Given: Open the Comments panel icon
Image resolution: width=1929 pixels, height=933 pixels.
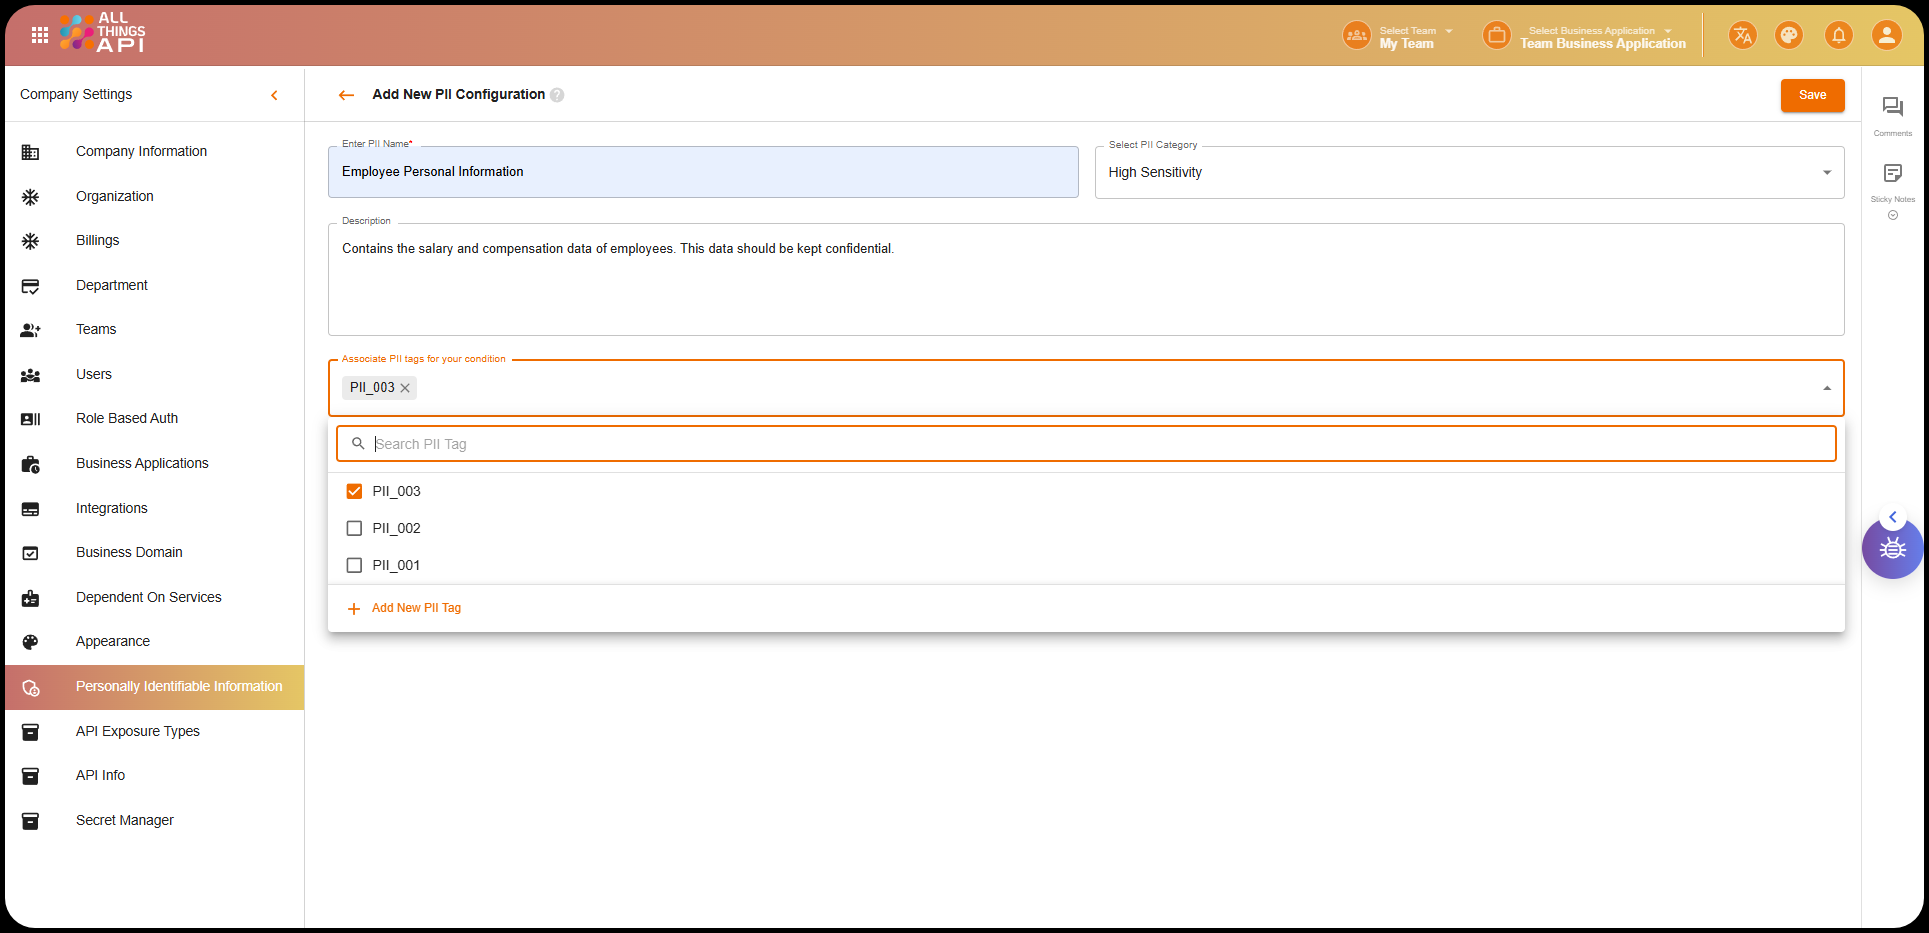Looking at the screenshot, I should 1892,108.
